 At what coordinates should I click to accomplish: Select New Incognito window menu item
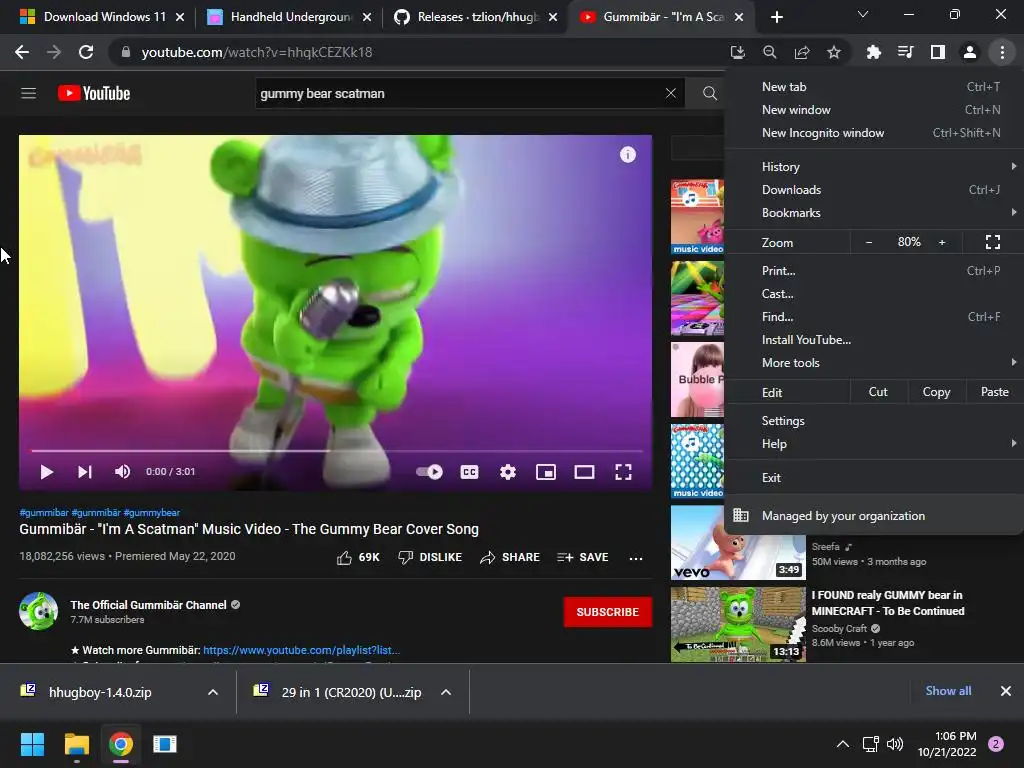tap(874, 133)
